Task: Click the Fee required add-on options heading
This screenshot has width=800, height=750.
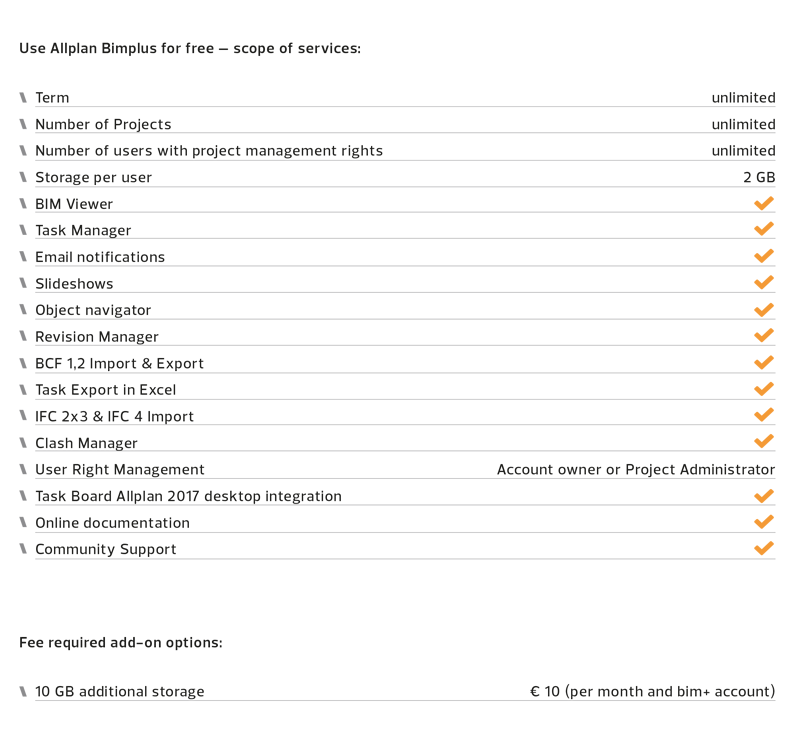Action: click(x=121, y=642)
